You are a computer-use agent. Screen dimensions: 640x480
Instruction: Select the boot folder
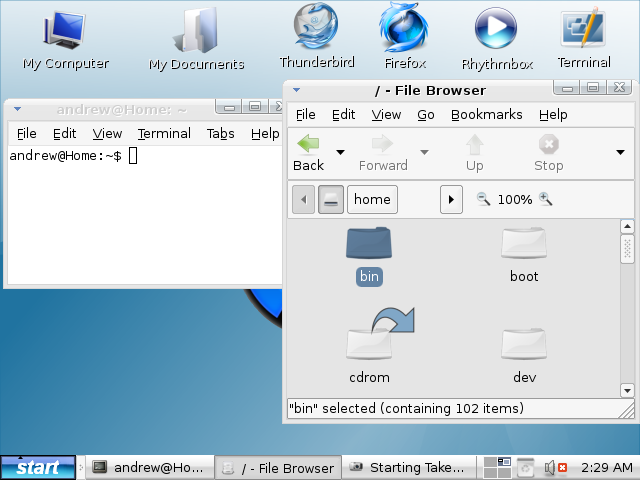point(524,256)
